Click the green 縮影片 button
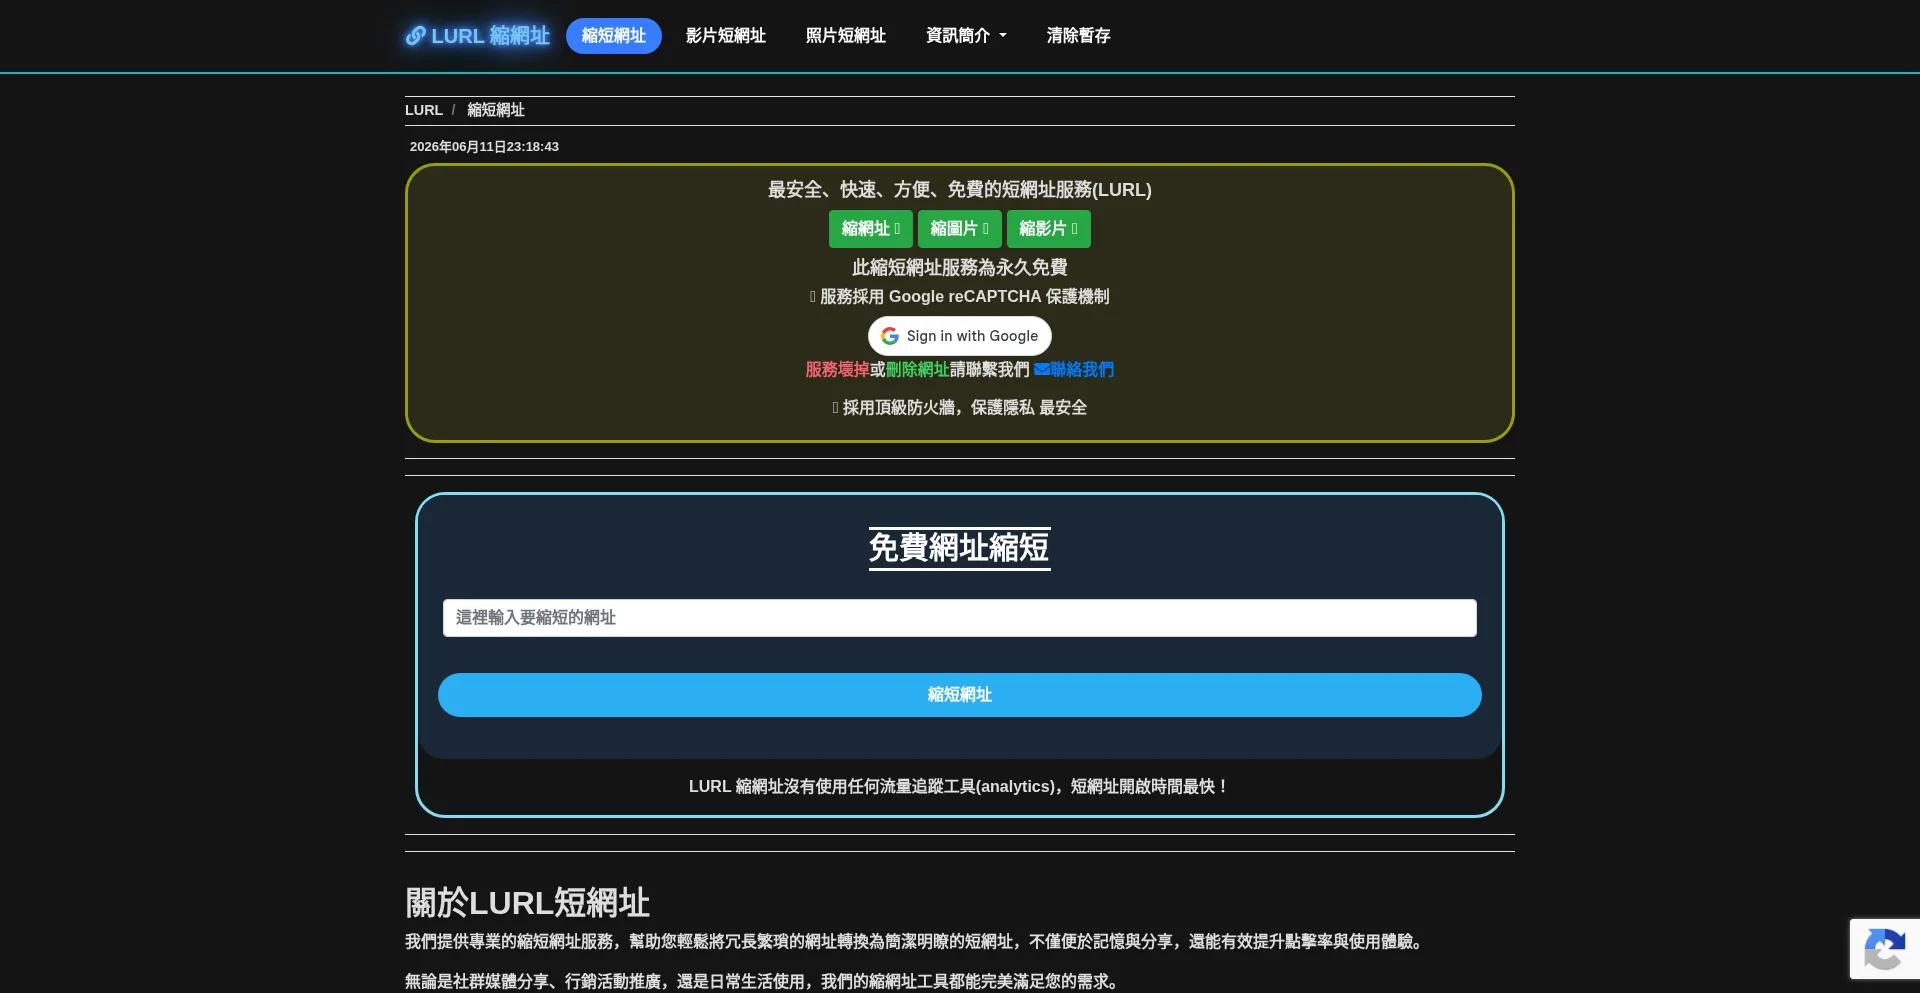The height and width of the screenshot is (993, 1920). [x=1049, y=229]
